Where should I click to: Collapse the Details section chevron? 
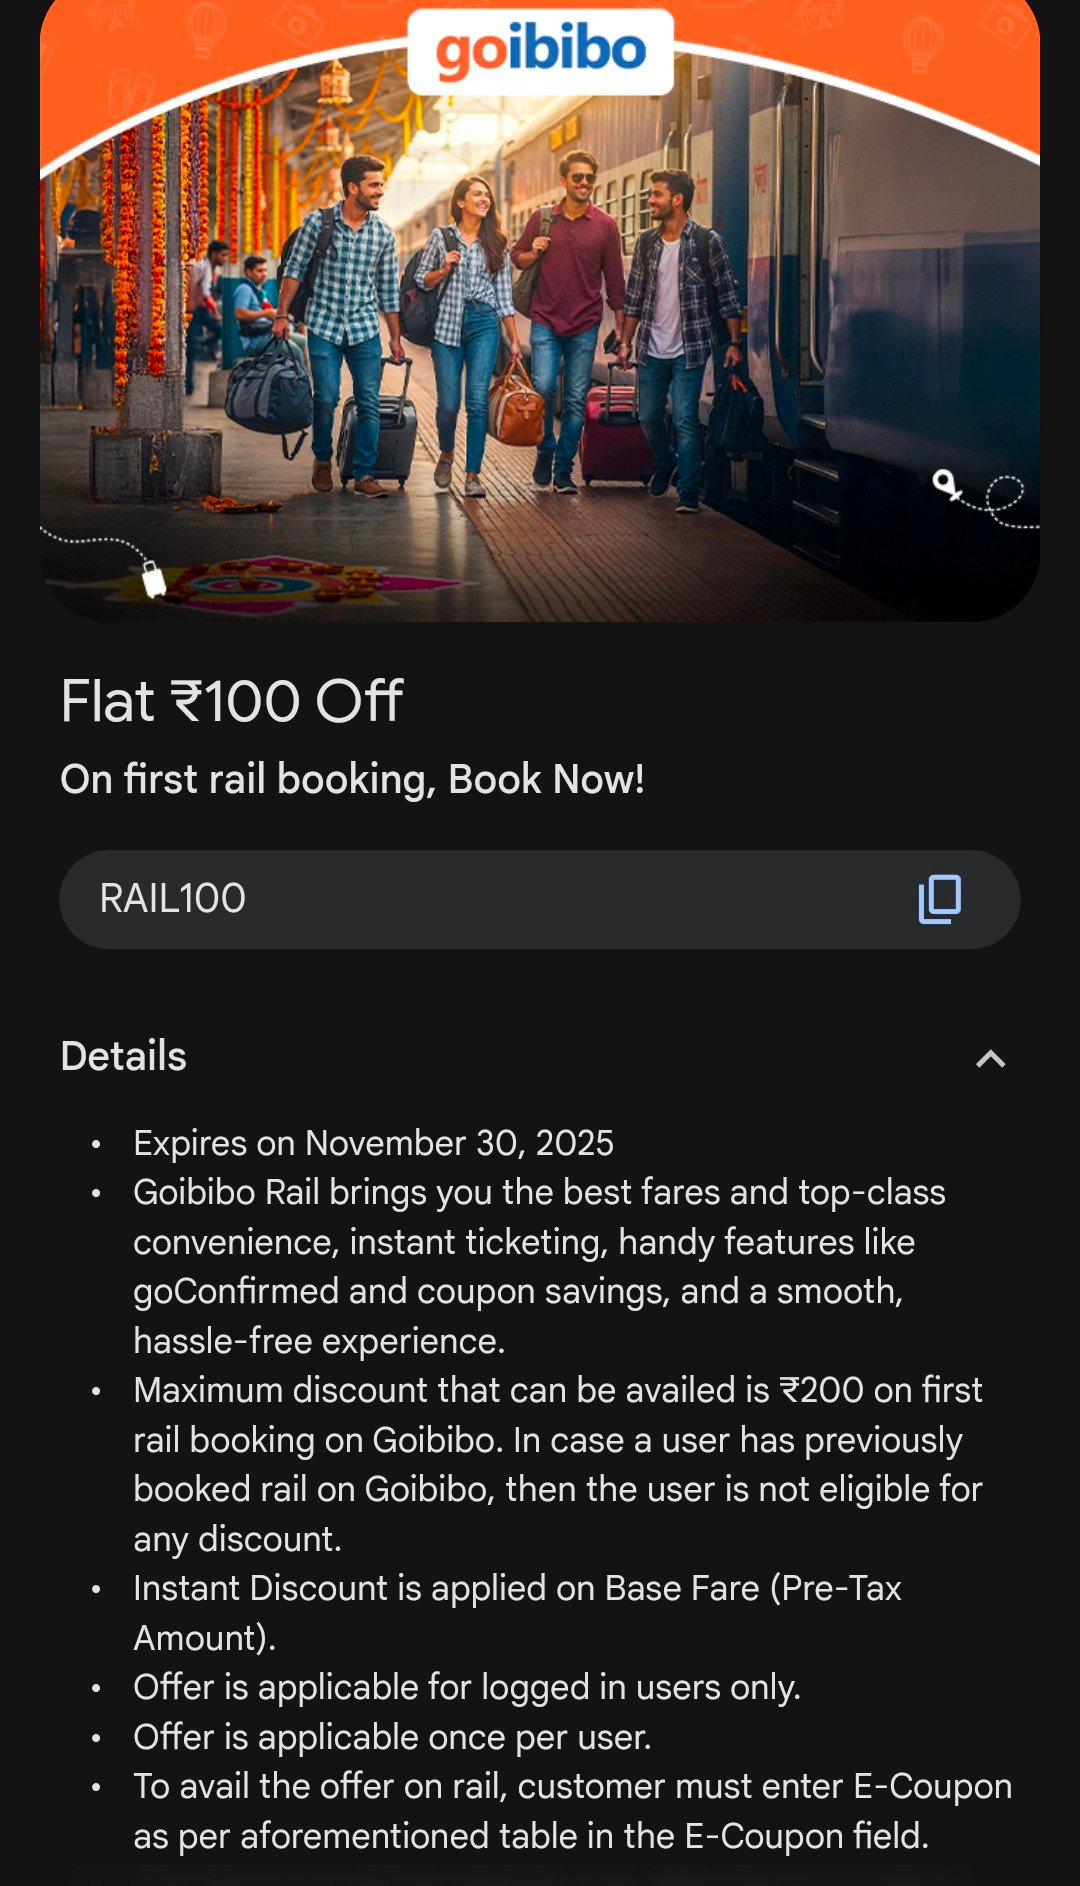tap(990, 1058)
